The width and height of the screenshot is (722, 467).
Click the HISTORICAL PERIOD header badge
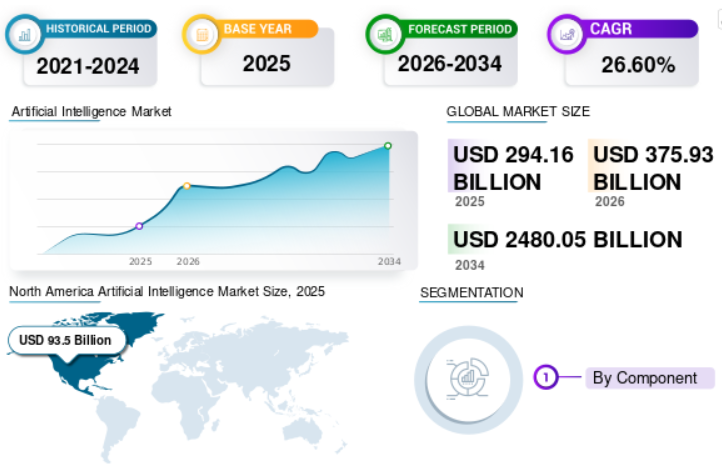99,29
